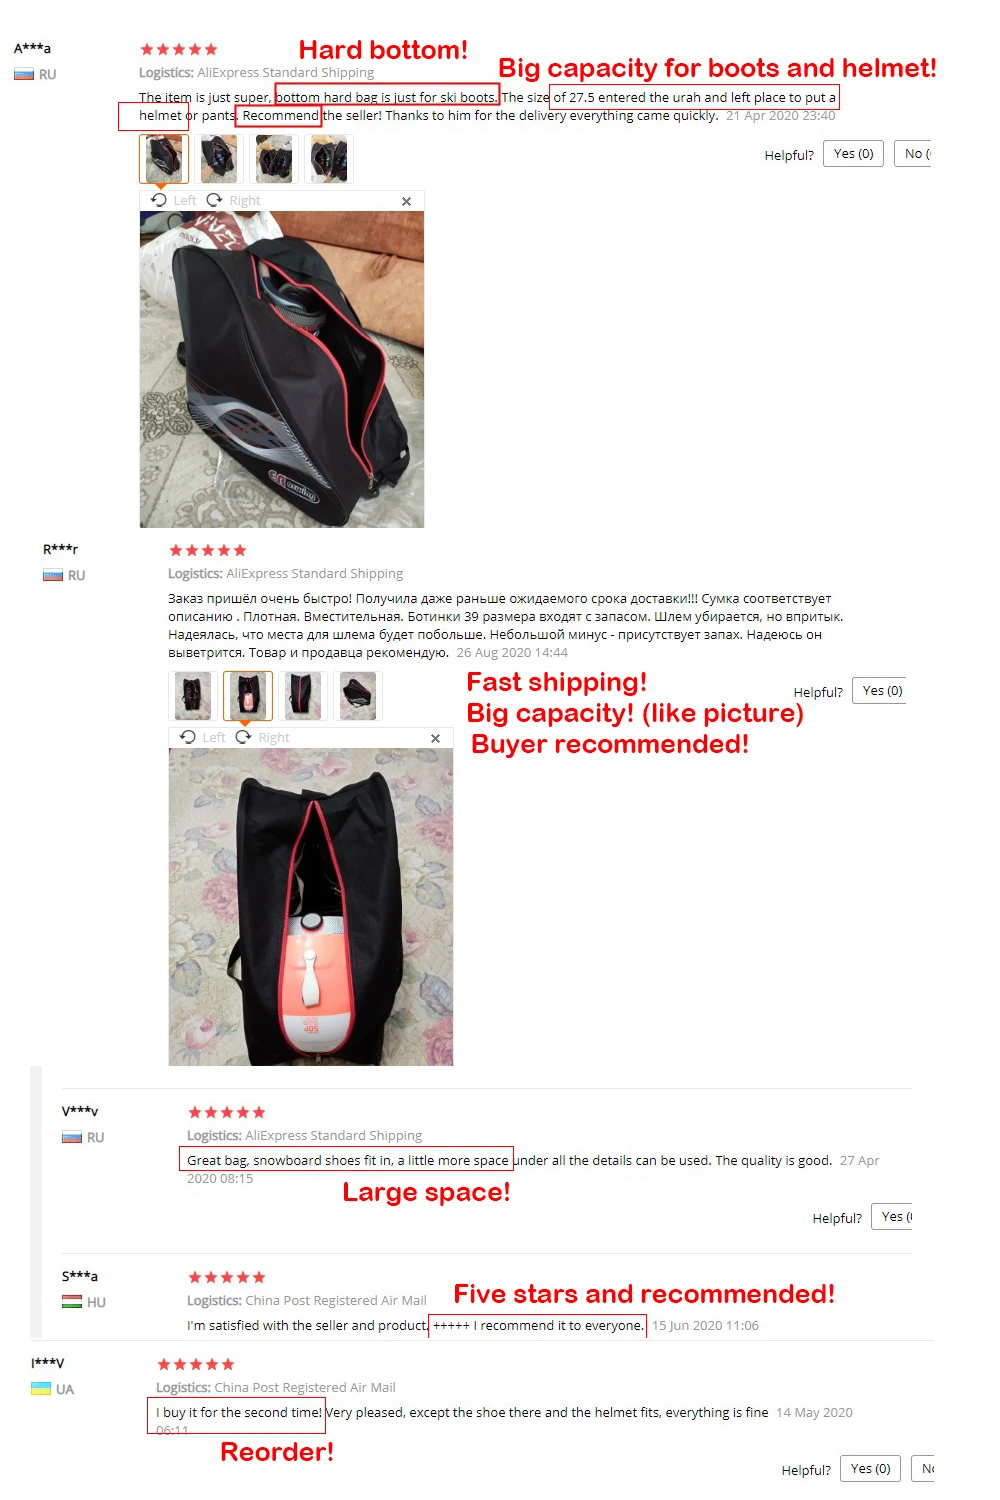Viewport: 1000px width, 1500px height.
Task: Close the second review's enlarged photo viewer
Action: tap(435, 738)
